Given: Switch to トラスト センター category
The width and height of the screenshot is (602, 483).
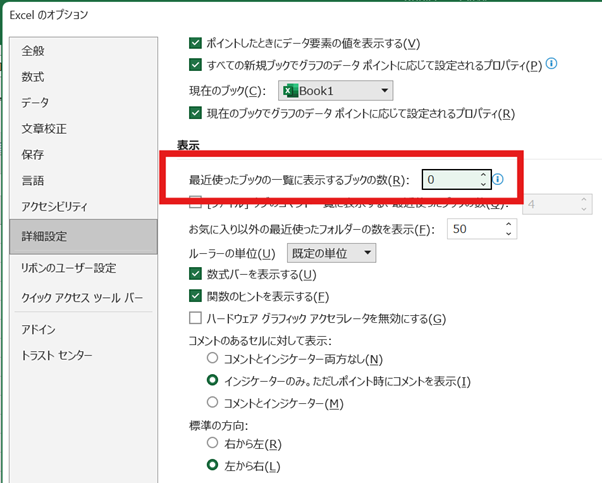Looking at the screenshot, I should (x=57, y=356).
